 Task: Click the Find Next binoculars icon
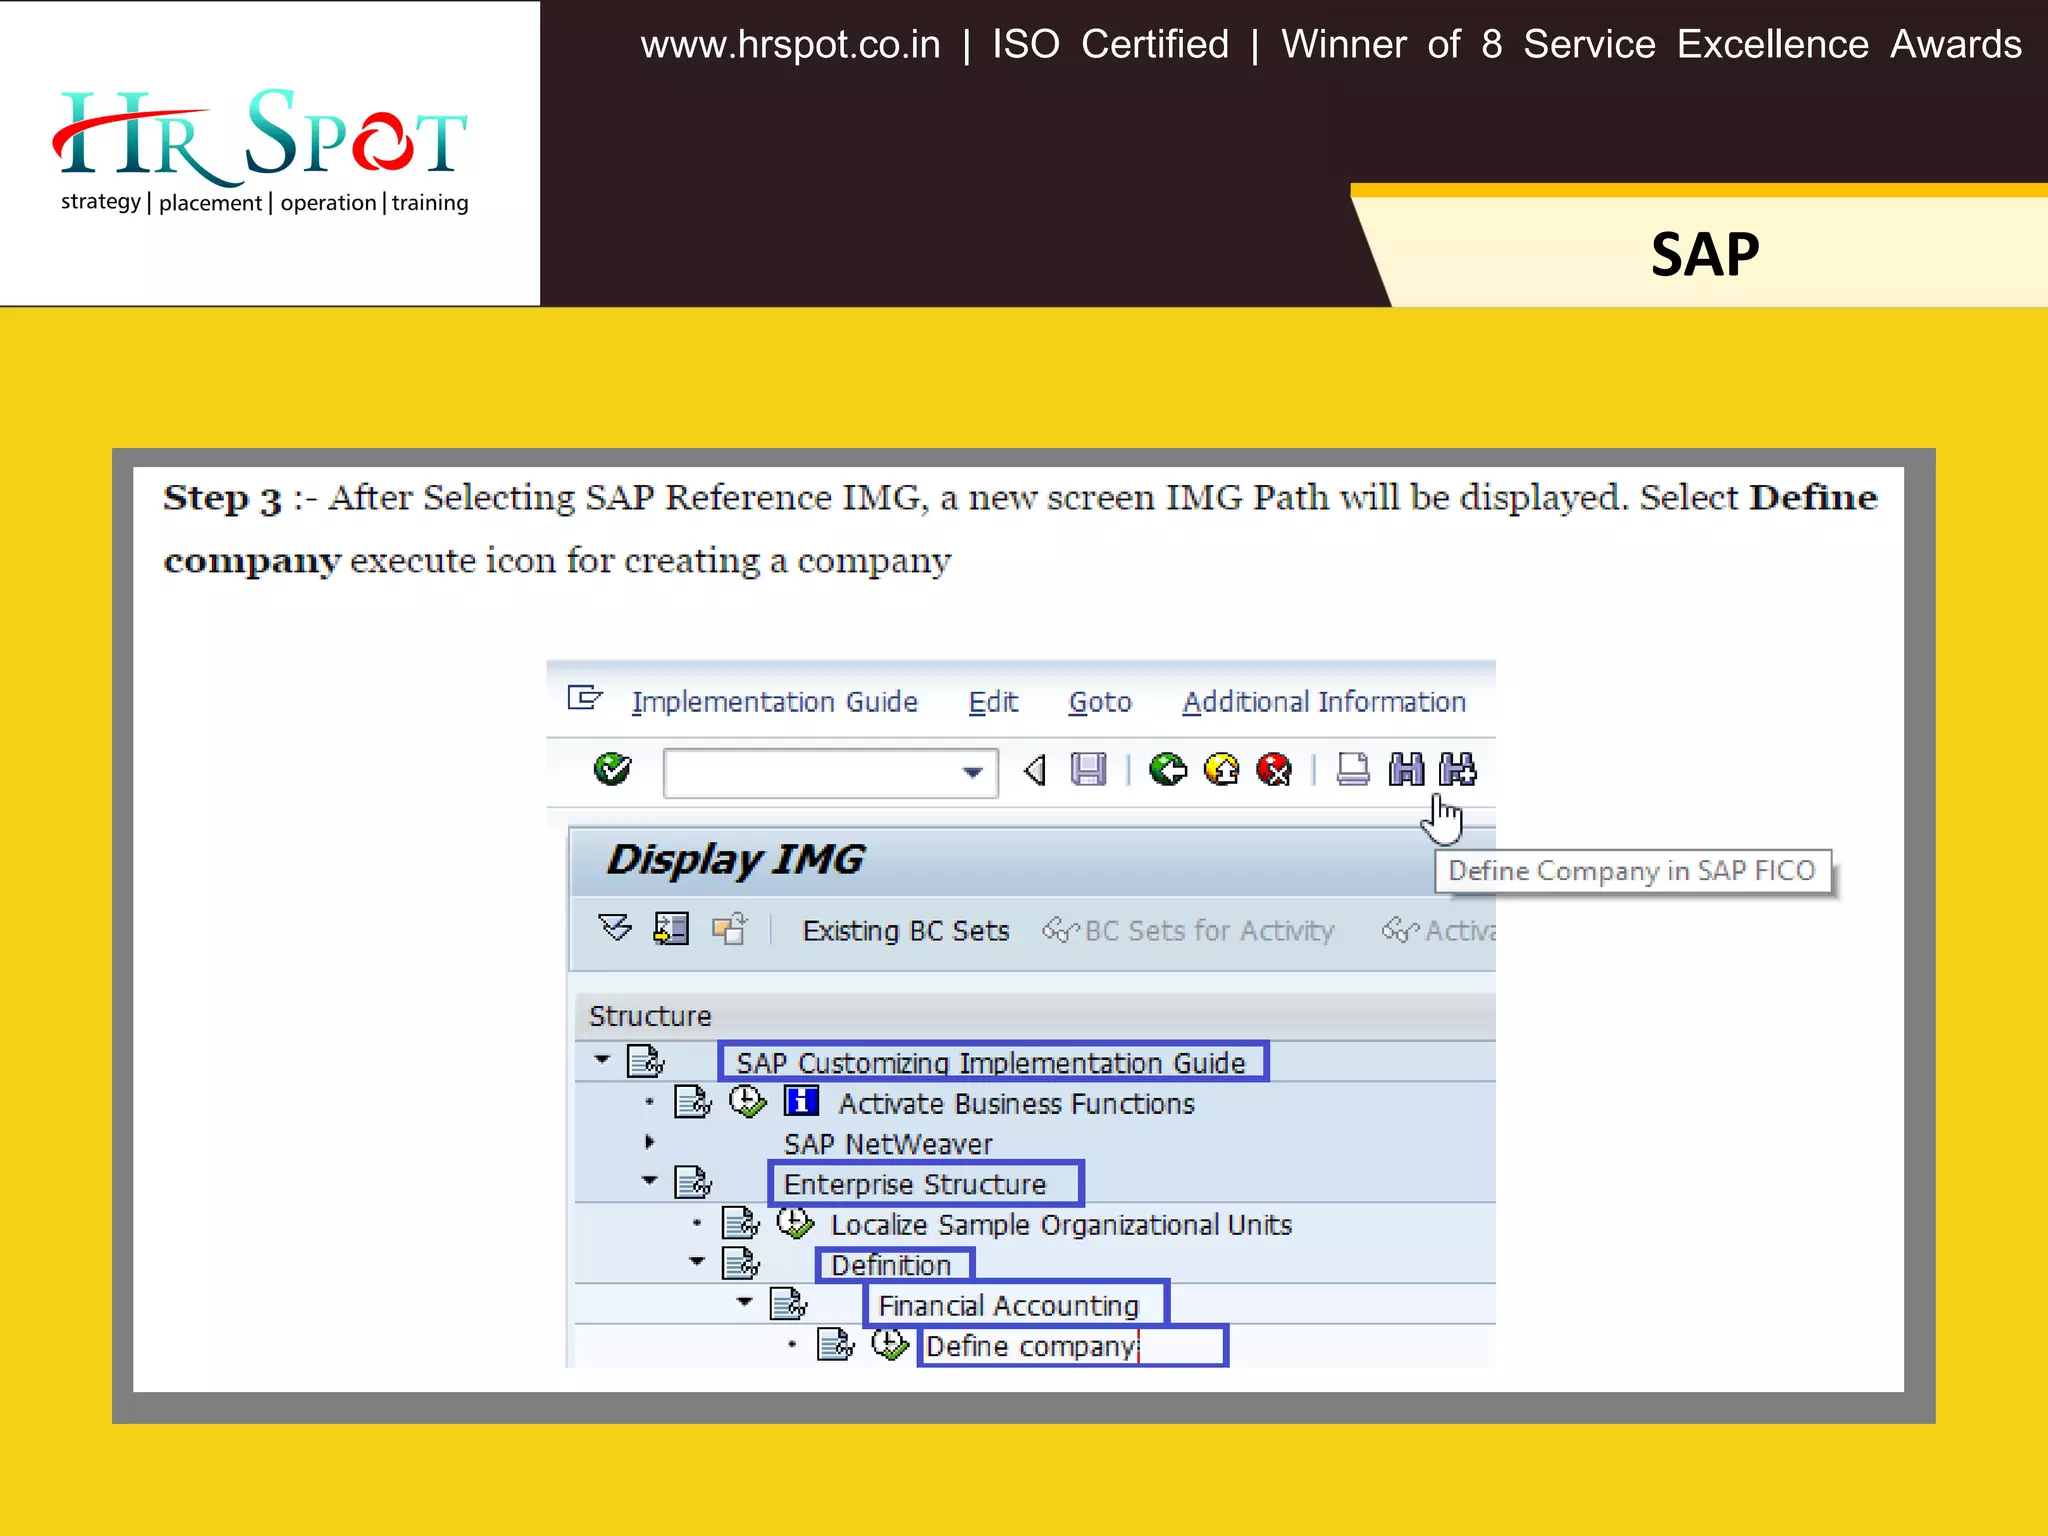(1457, 769)
